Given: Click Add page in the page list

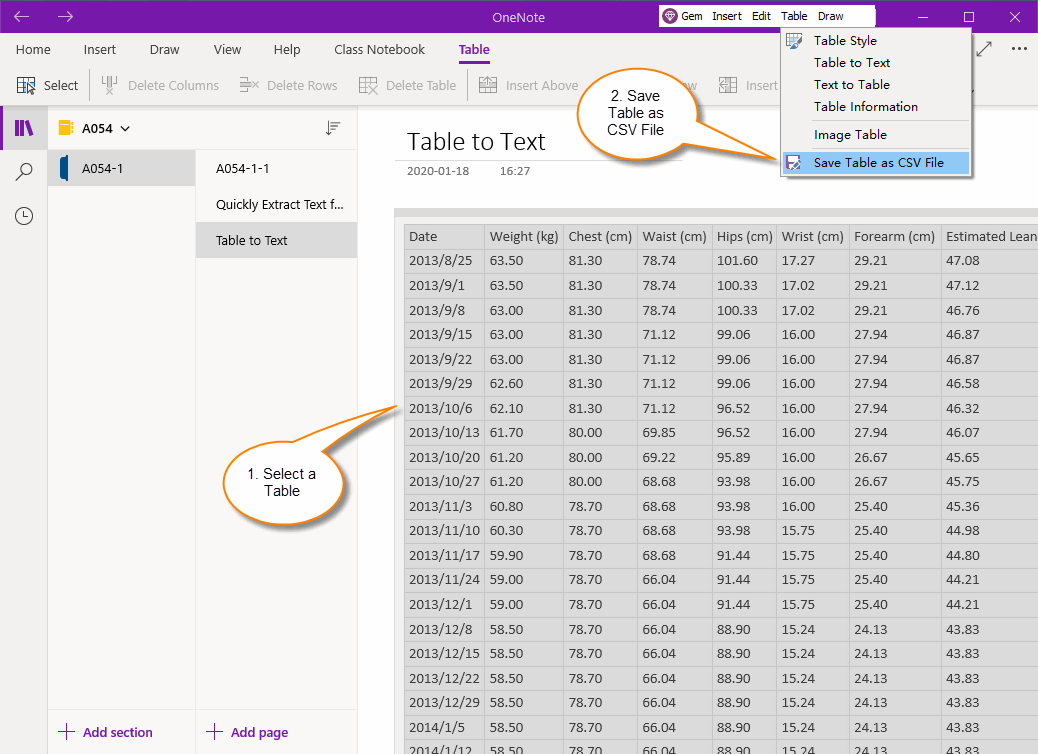Looking at the screenshot, I should 246,732.
